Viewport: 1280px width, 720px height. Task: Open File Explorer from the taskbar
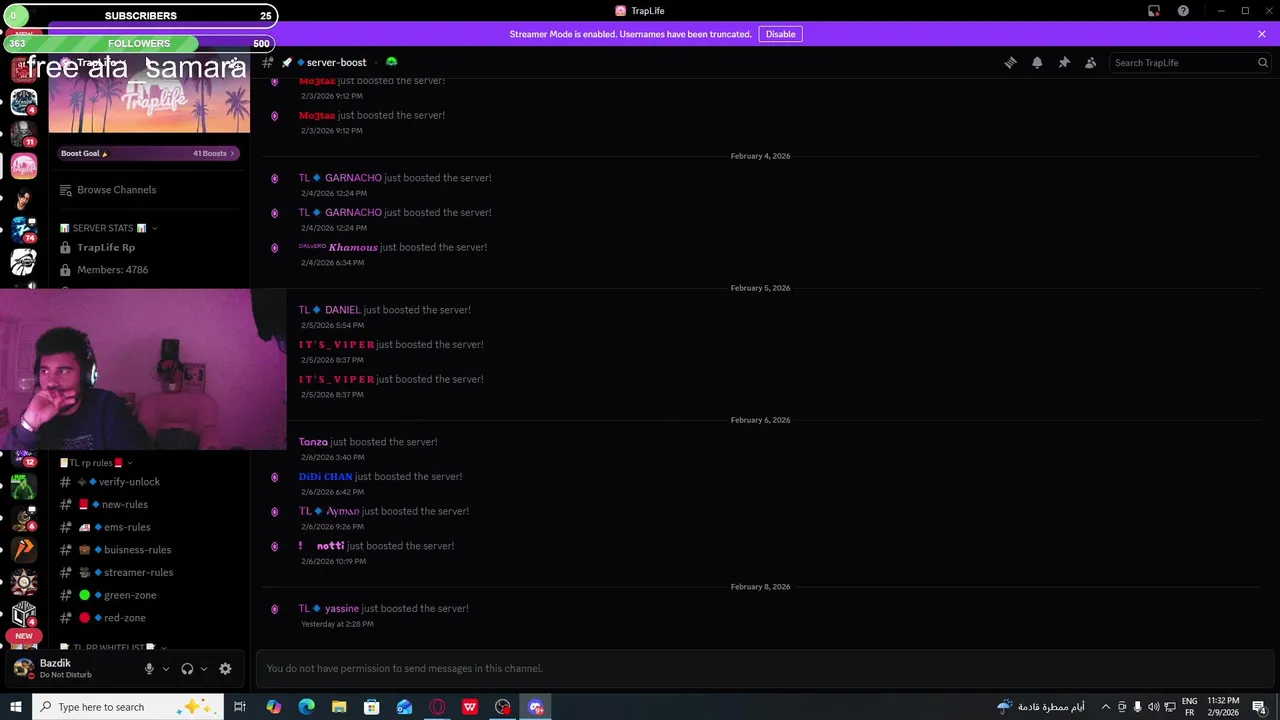(x=339, y=707)
